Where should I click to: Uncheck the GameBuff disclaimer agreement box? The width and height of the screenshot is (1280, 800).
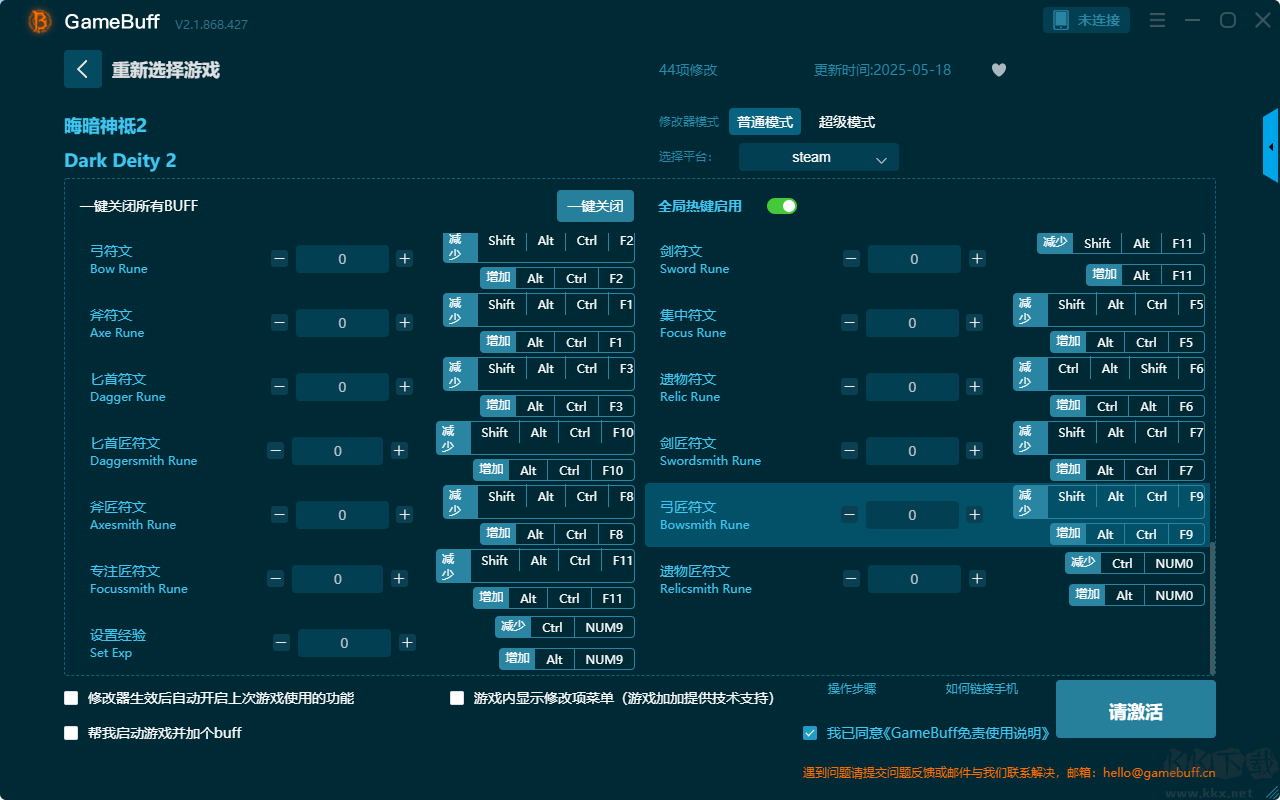810,733
